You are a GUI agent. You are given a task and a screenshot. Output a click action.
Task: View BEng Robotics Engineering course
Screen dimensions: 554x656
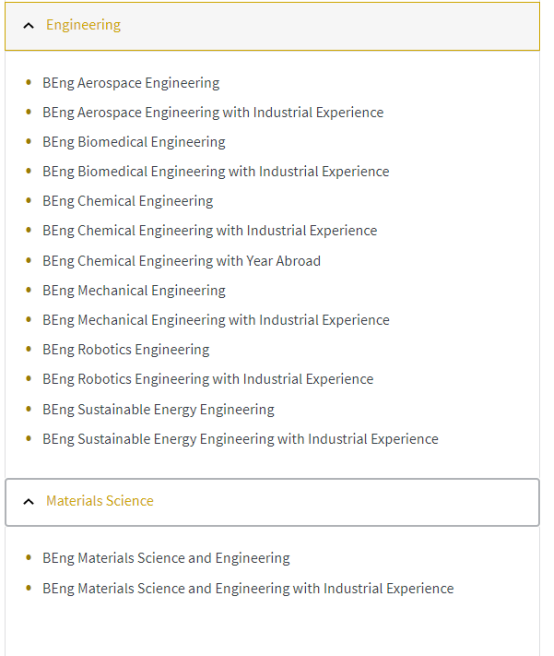[126, 350]
